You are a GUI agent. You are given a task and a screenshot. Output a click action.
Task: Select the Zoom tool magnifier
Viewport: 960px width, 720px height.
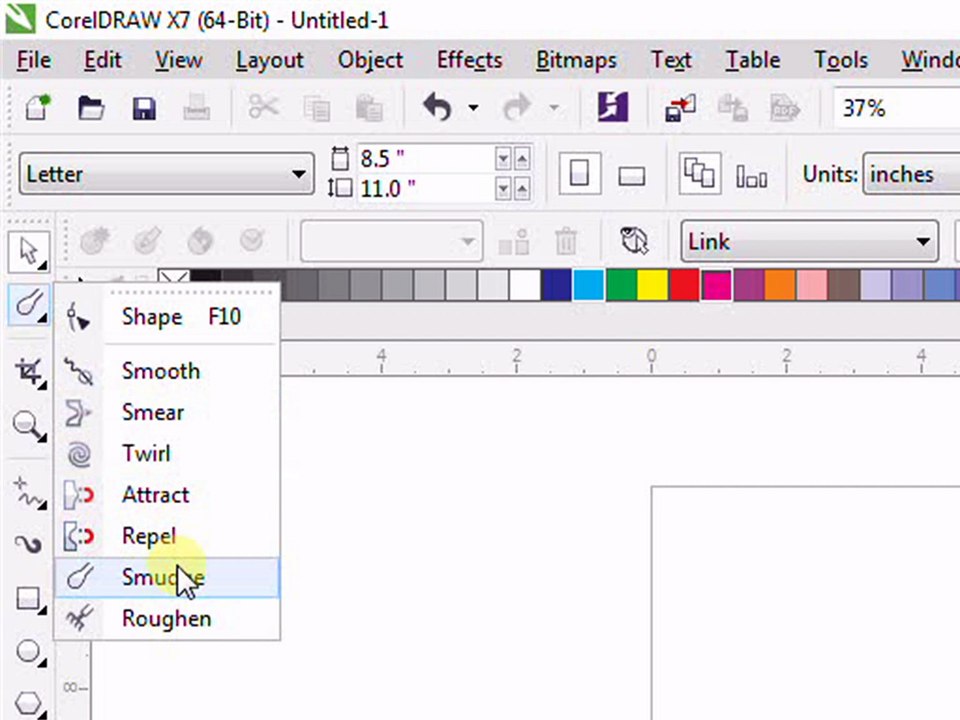29,426
